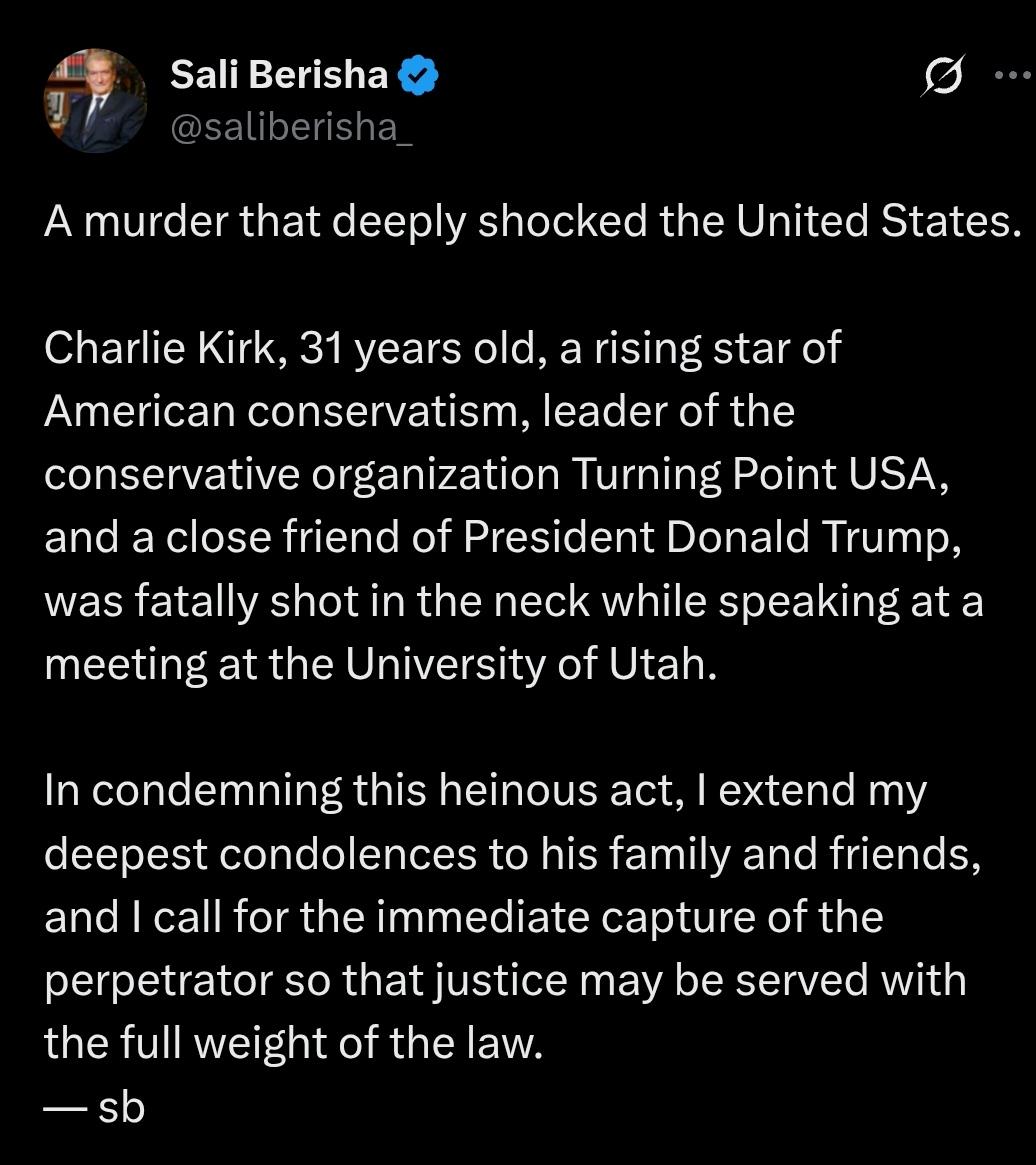Open the three-dot more options menu
1036x1165 pixels.
1013,75
